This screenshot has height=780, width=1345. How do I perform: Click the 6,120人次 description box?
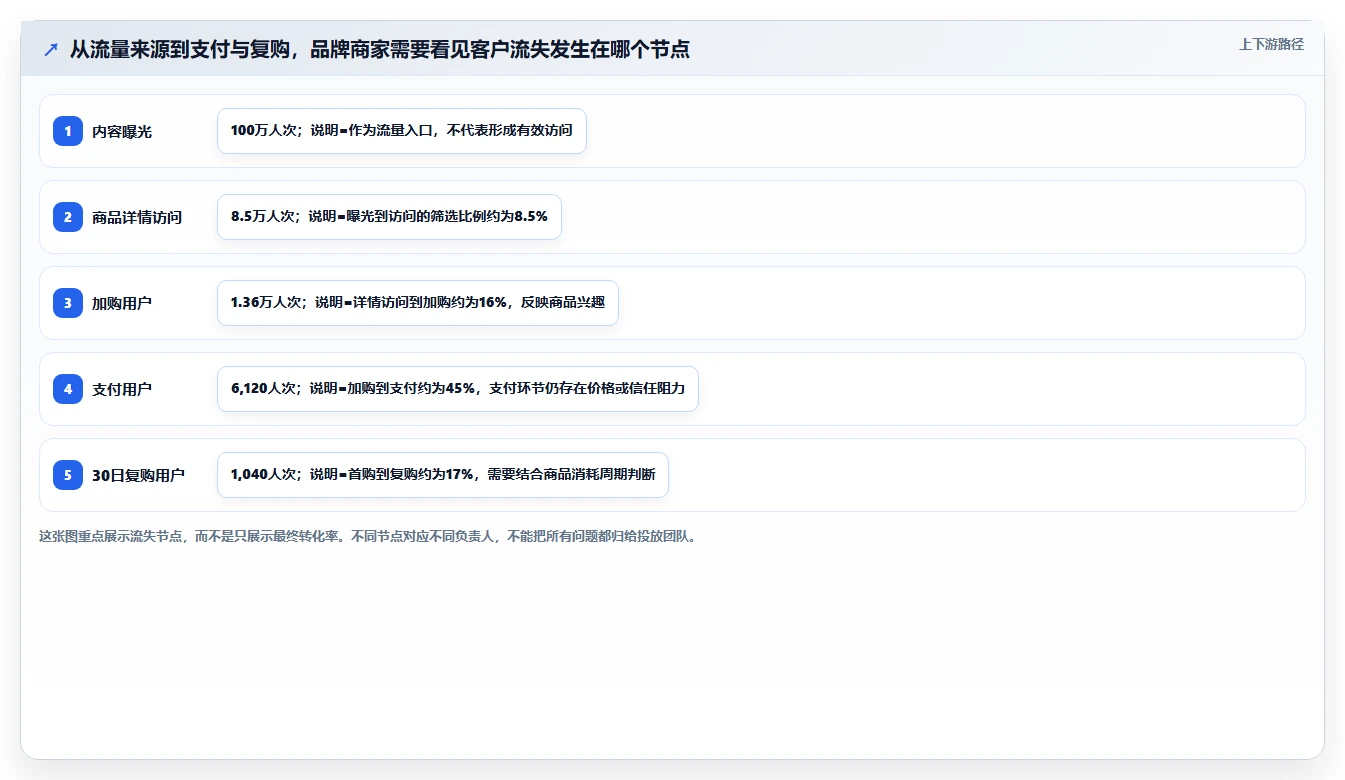[x=458, y=389]
